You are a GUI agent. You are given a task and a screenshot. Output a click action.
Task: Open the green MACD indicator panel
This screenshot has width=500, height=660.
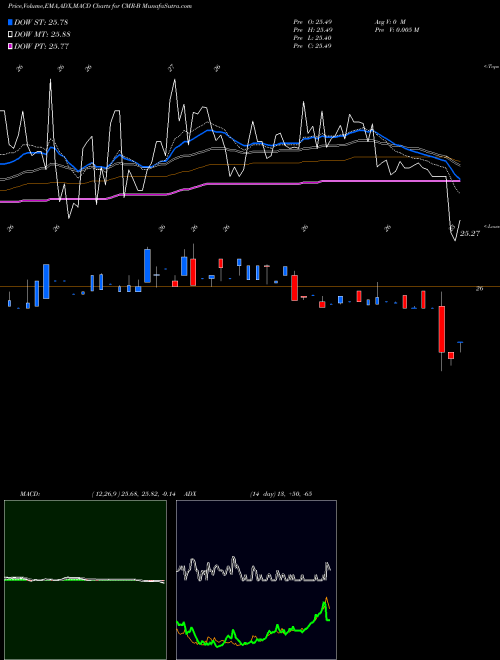[x=85, y=580]
